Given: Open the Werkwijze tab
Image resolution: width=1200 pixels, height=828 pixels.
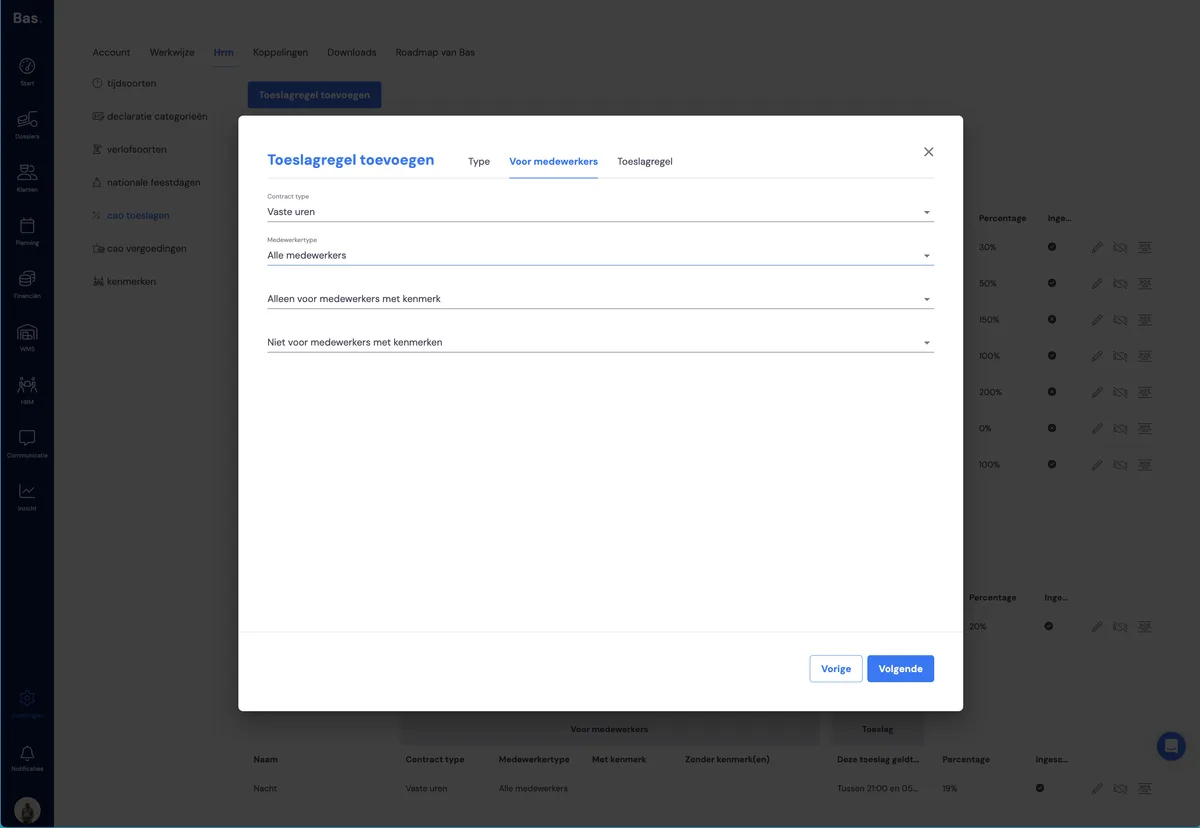Looking at the screenshot, I should pos(172,52).
